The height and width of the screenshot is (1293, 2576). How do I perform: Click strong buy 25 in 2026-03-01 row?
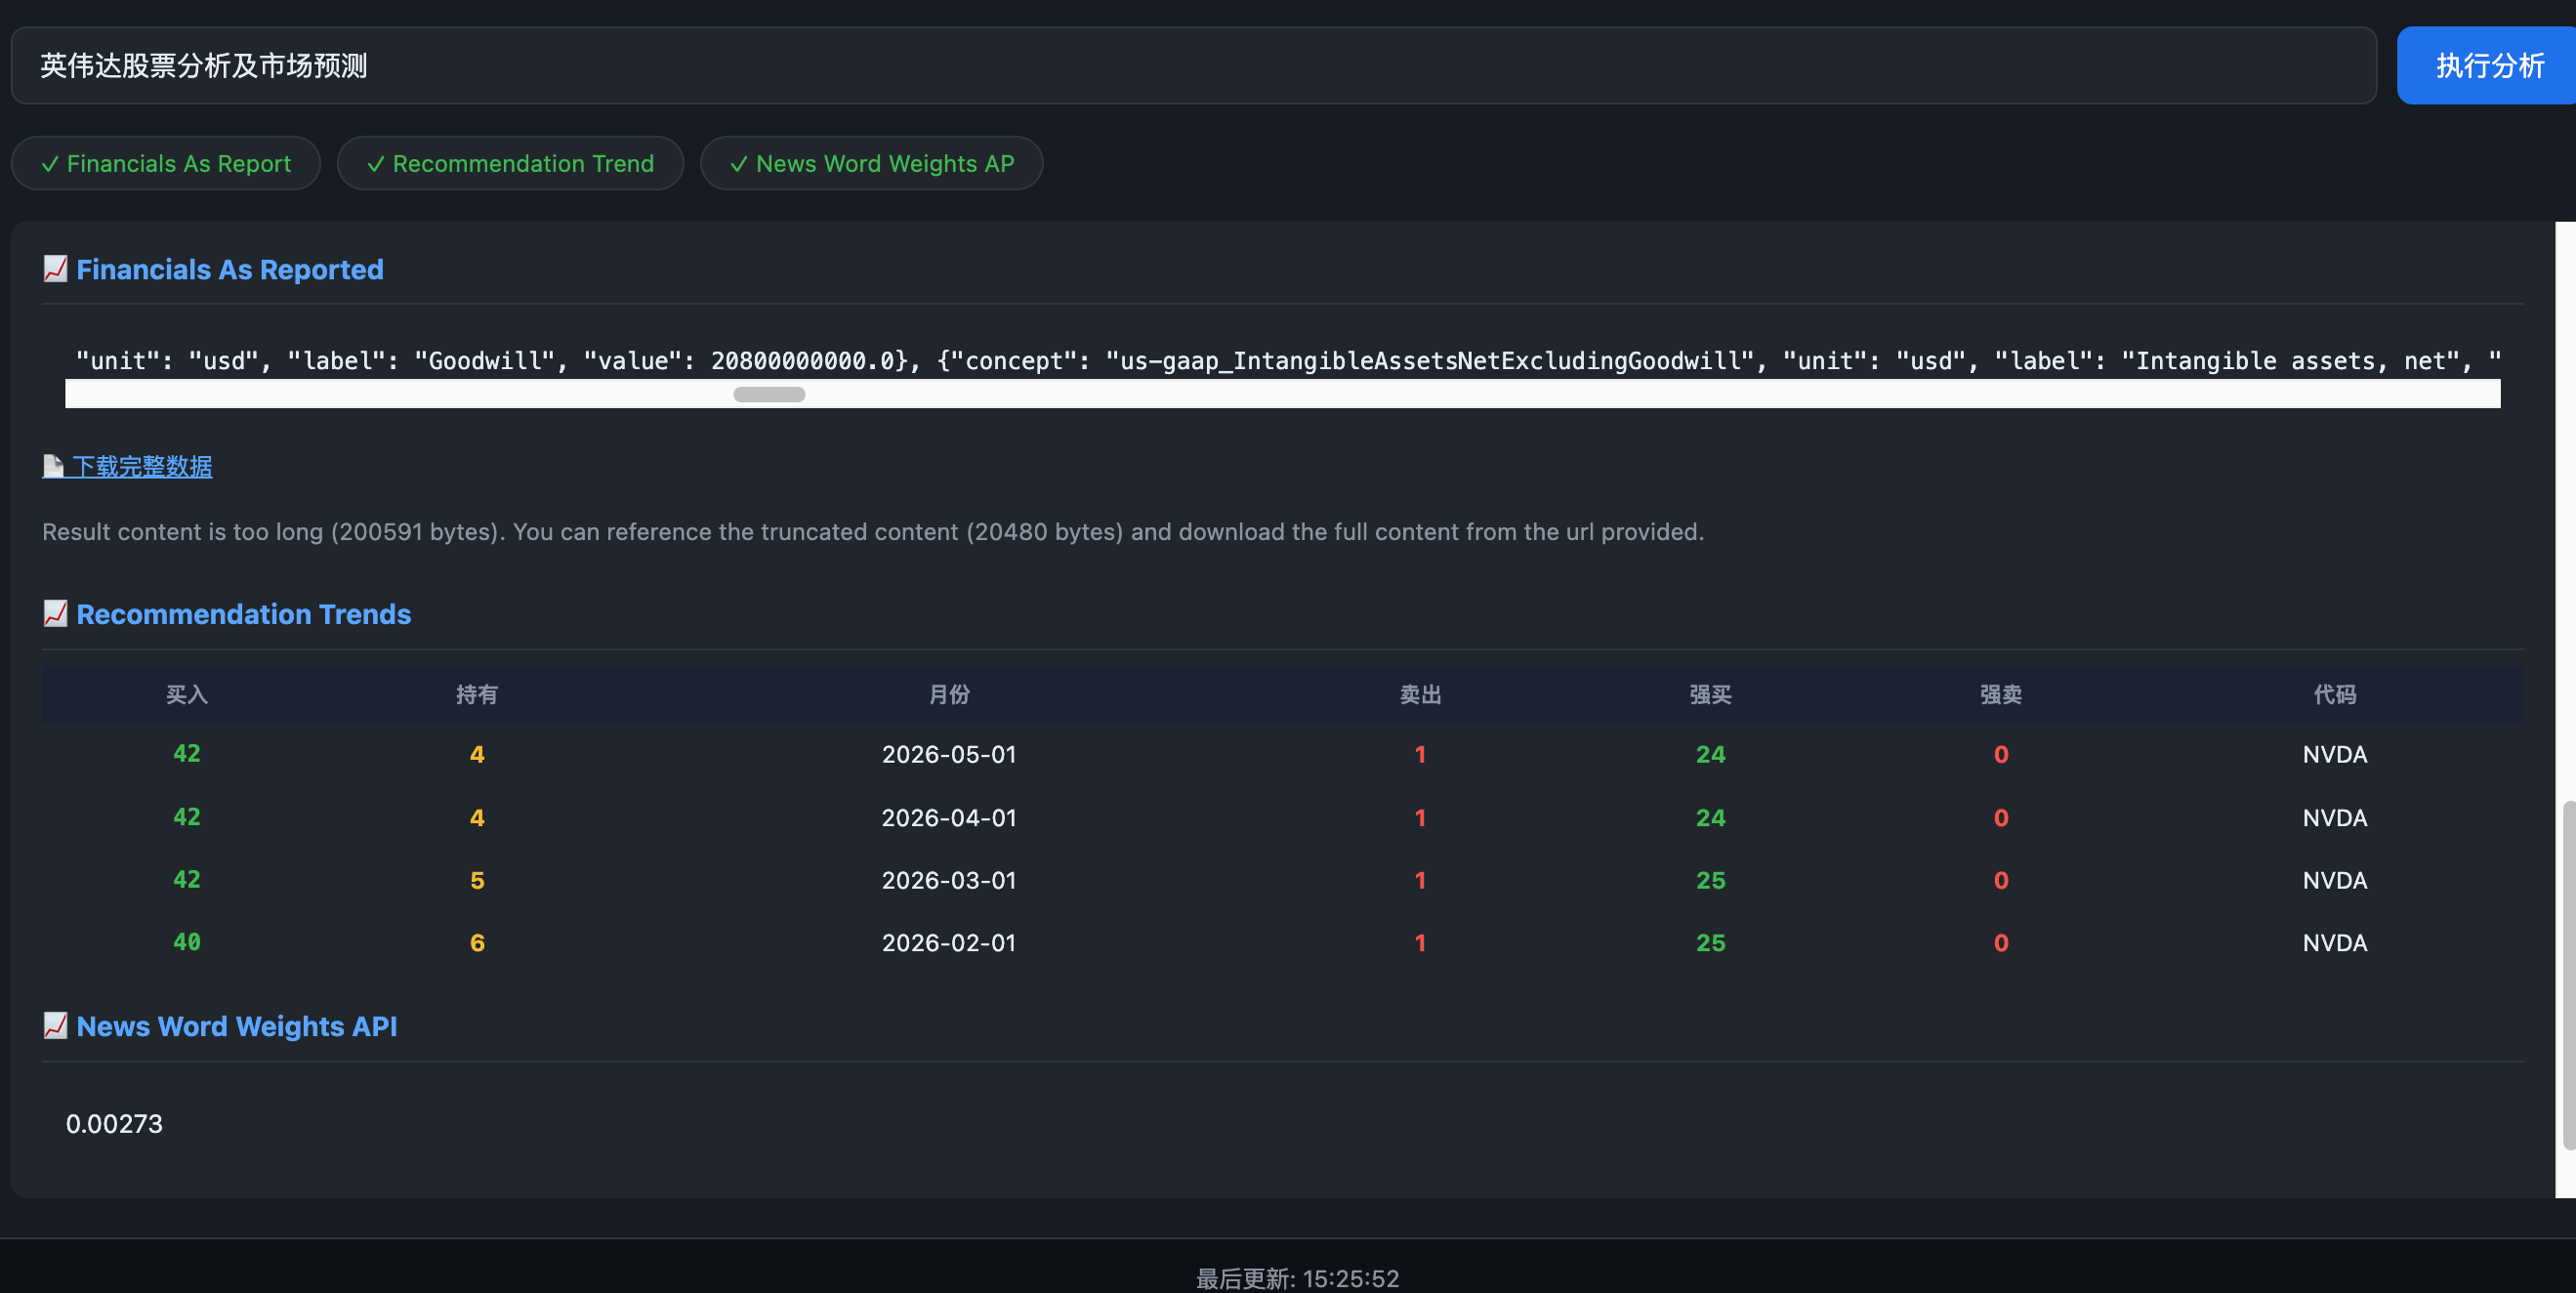[x=1710, y=880]
